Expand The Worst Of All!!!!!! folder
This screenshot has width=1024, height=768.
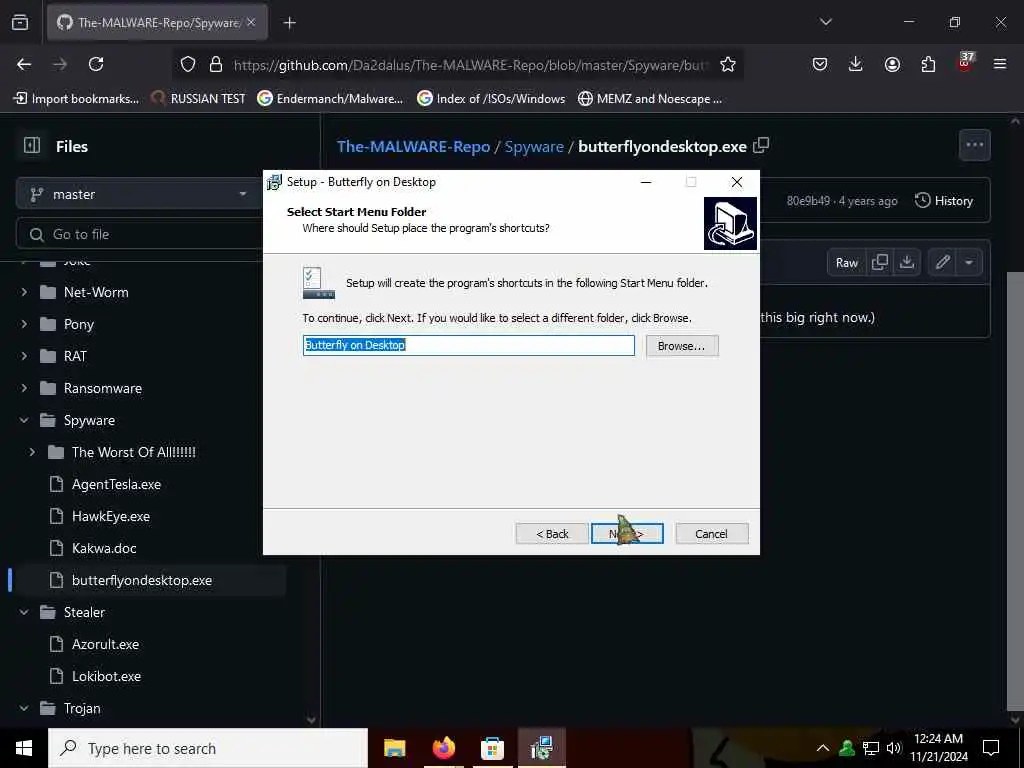click(32, 452)
